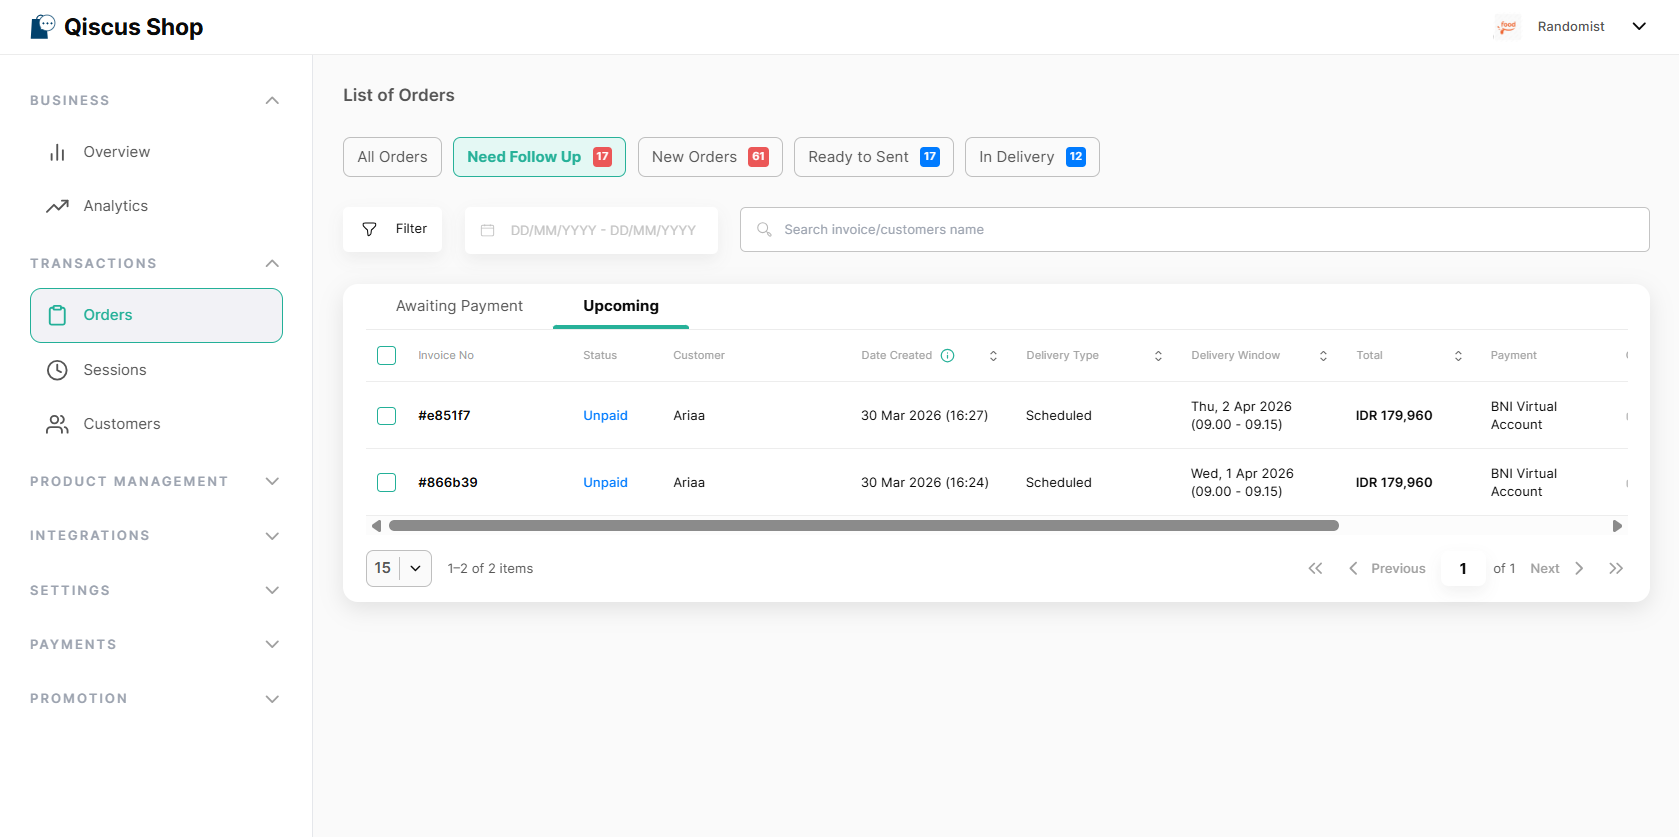Select the checkbox for order #866b39
The height and width of the screenshot is (837, 1679).
(x=387, y=483)
